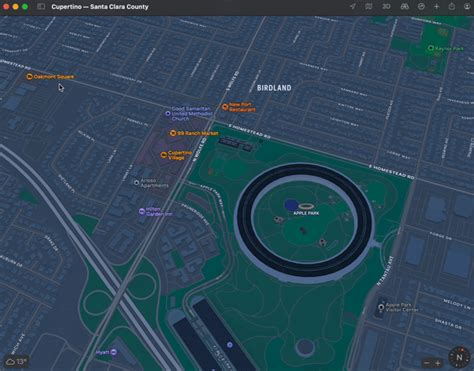Toggle the 3D map view
Viewport: 474px width, 371px height.
[386, 7]
